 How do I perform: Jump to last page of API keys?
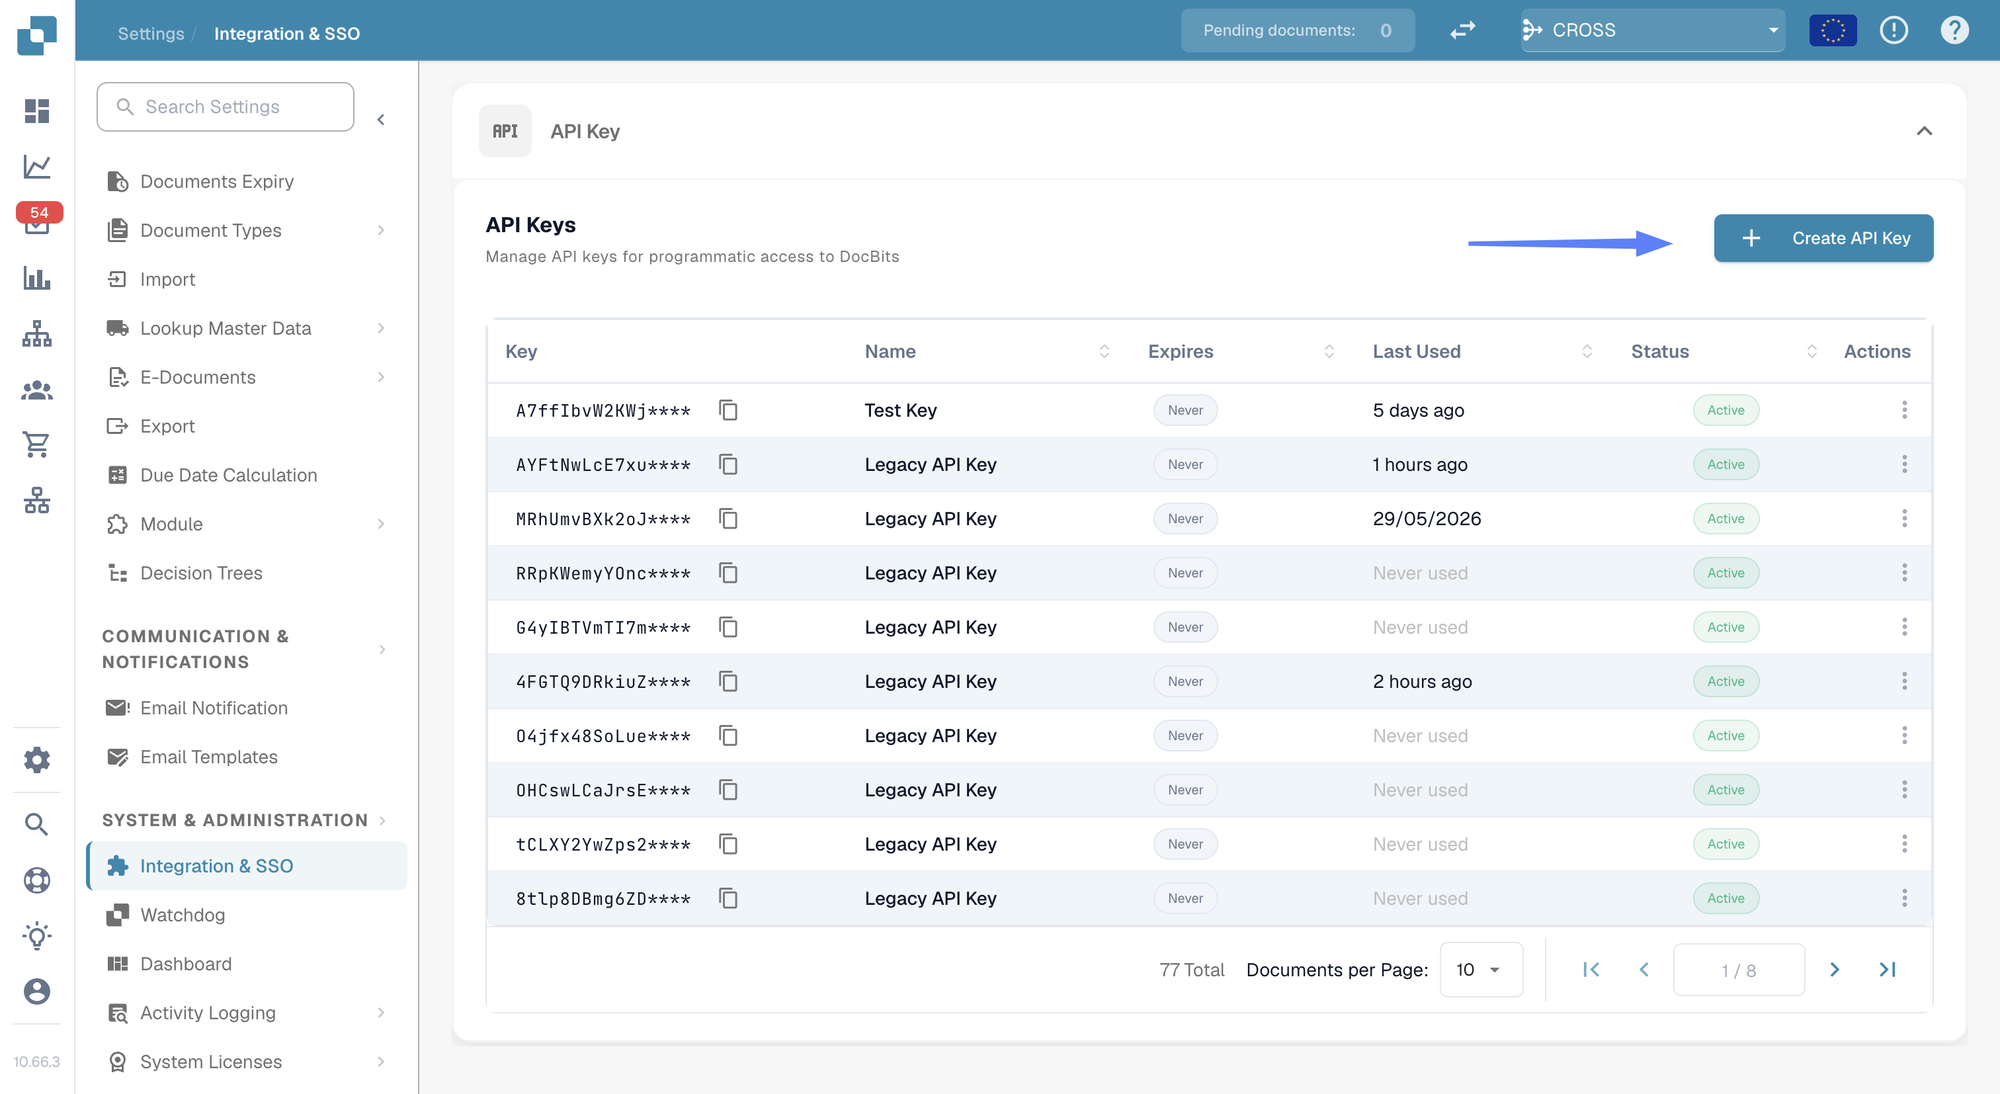pyautogui.click(x=1887, y=969)
